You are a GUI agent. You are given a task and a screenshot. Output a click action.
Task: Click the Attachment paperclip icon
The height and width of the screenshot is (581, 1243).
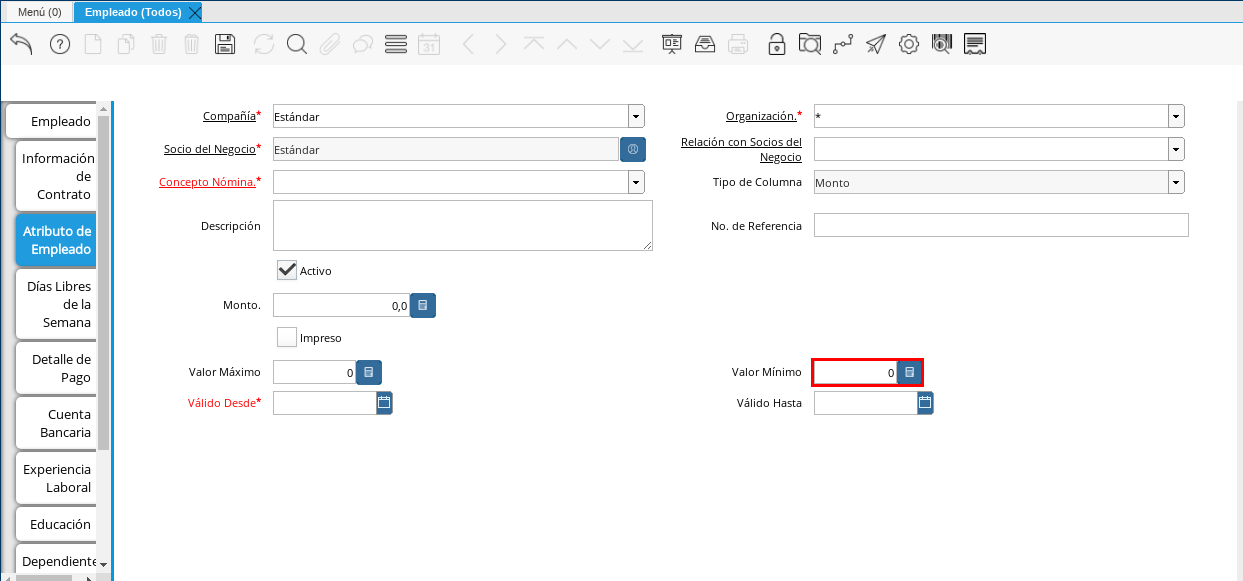[x=330, y=44]
